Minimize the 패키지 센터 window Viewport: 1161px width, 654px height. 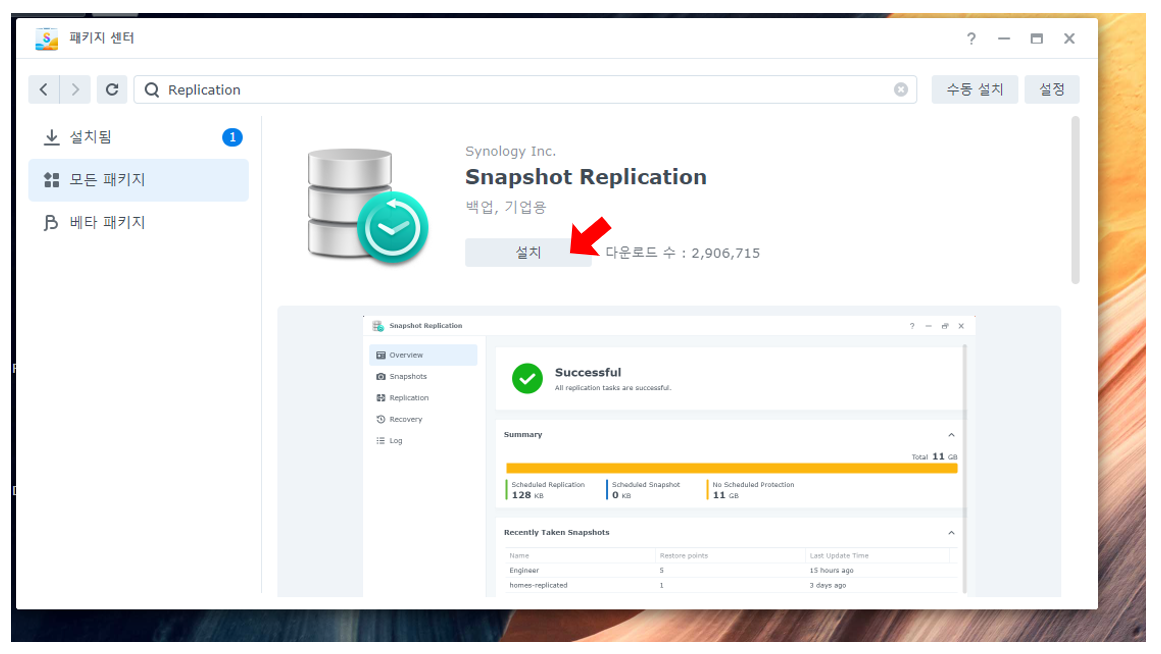(1003, 39)
